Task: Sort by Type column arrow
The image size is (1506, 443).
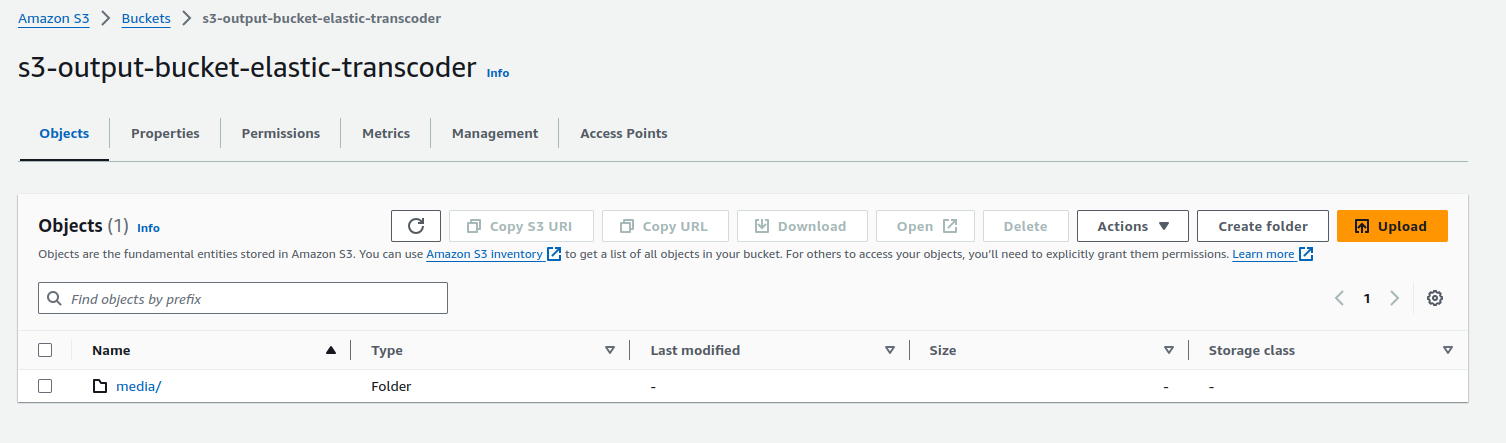Action: (x=610, y=350)
